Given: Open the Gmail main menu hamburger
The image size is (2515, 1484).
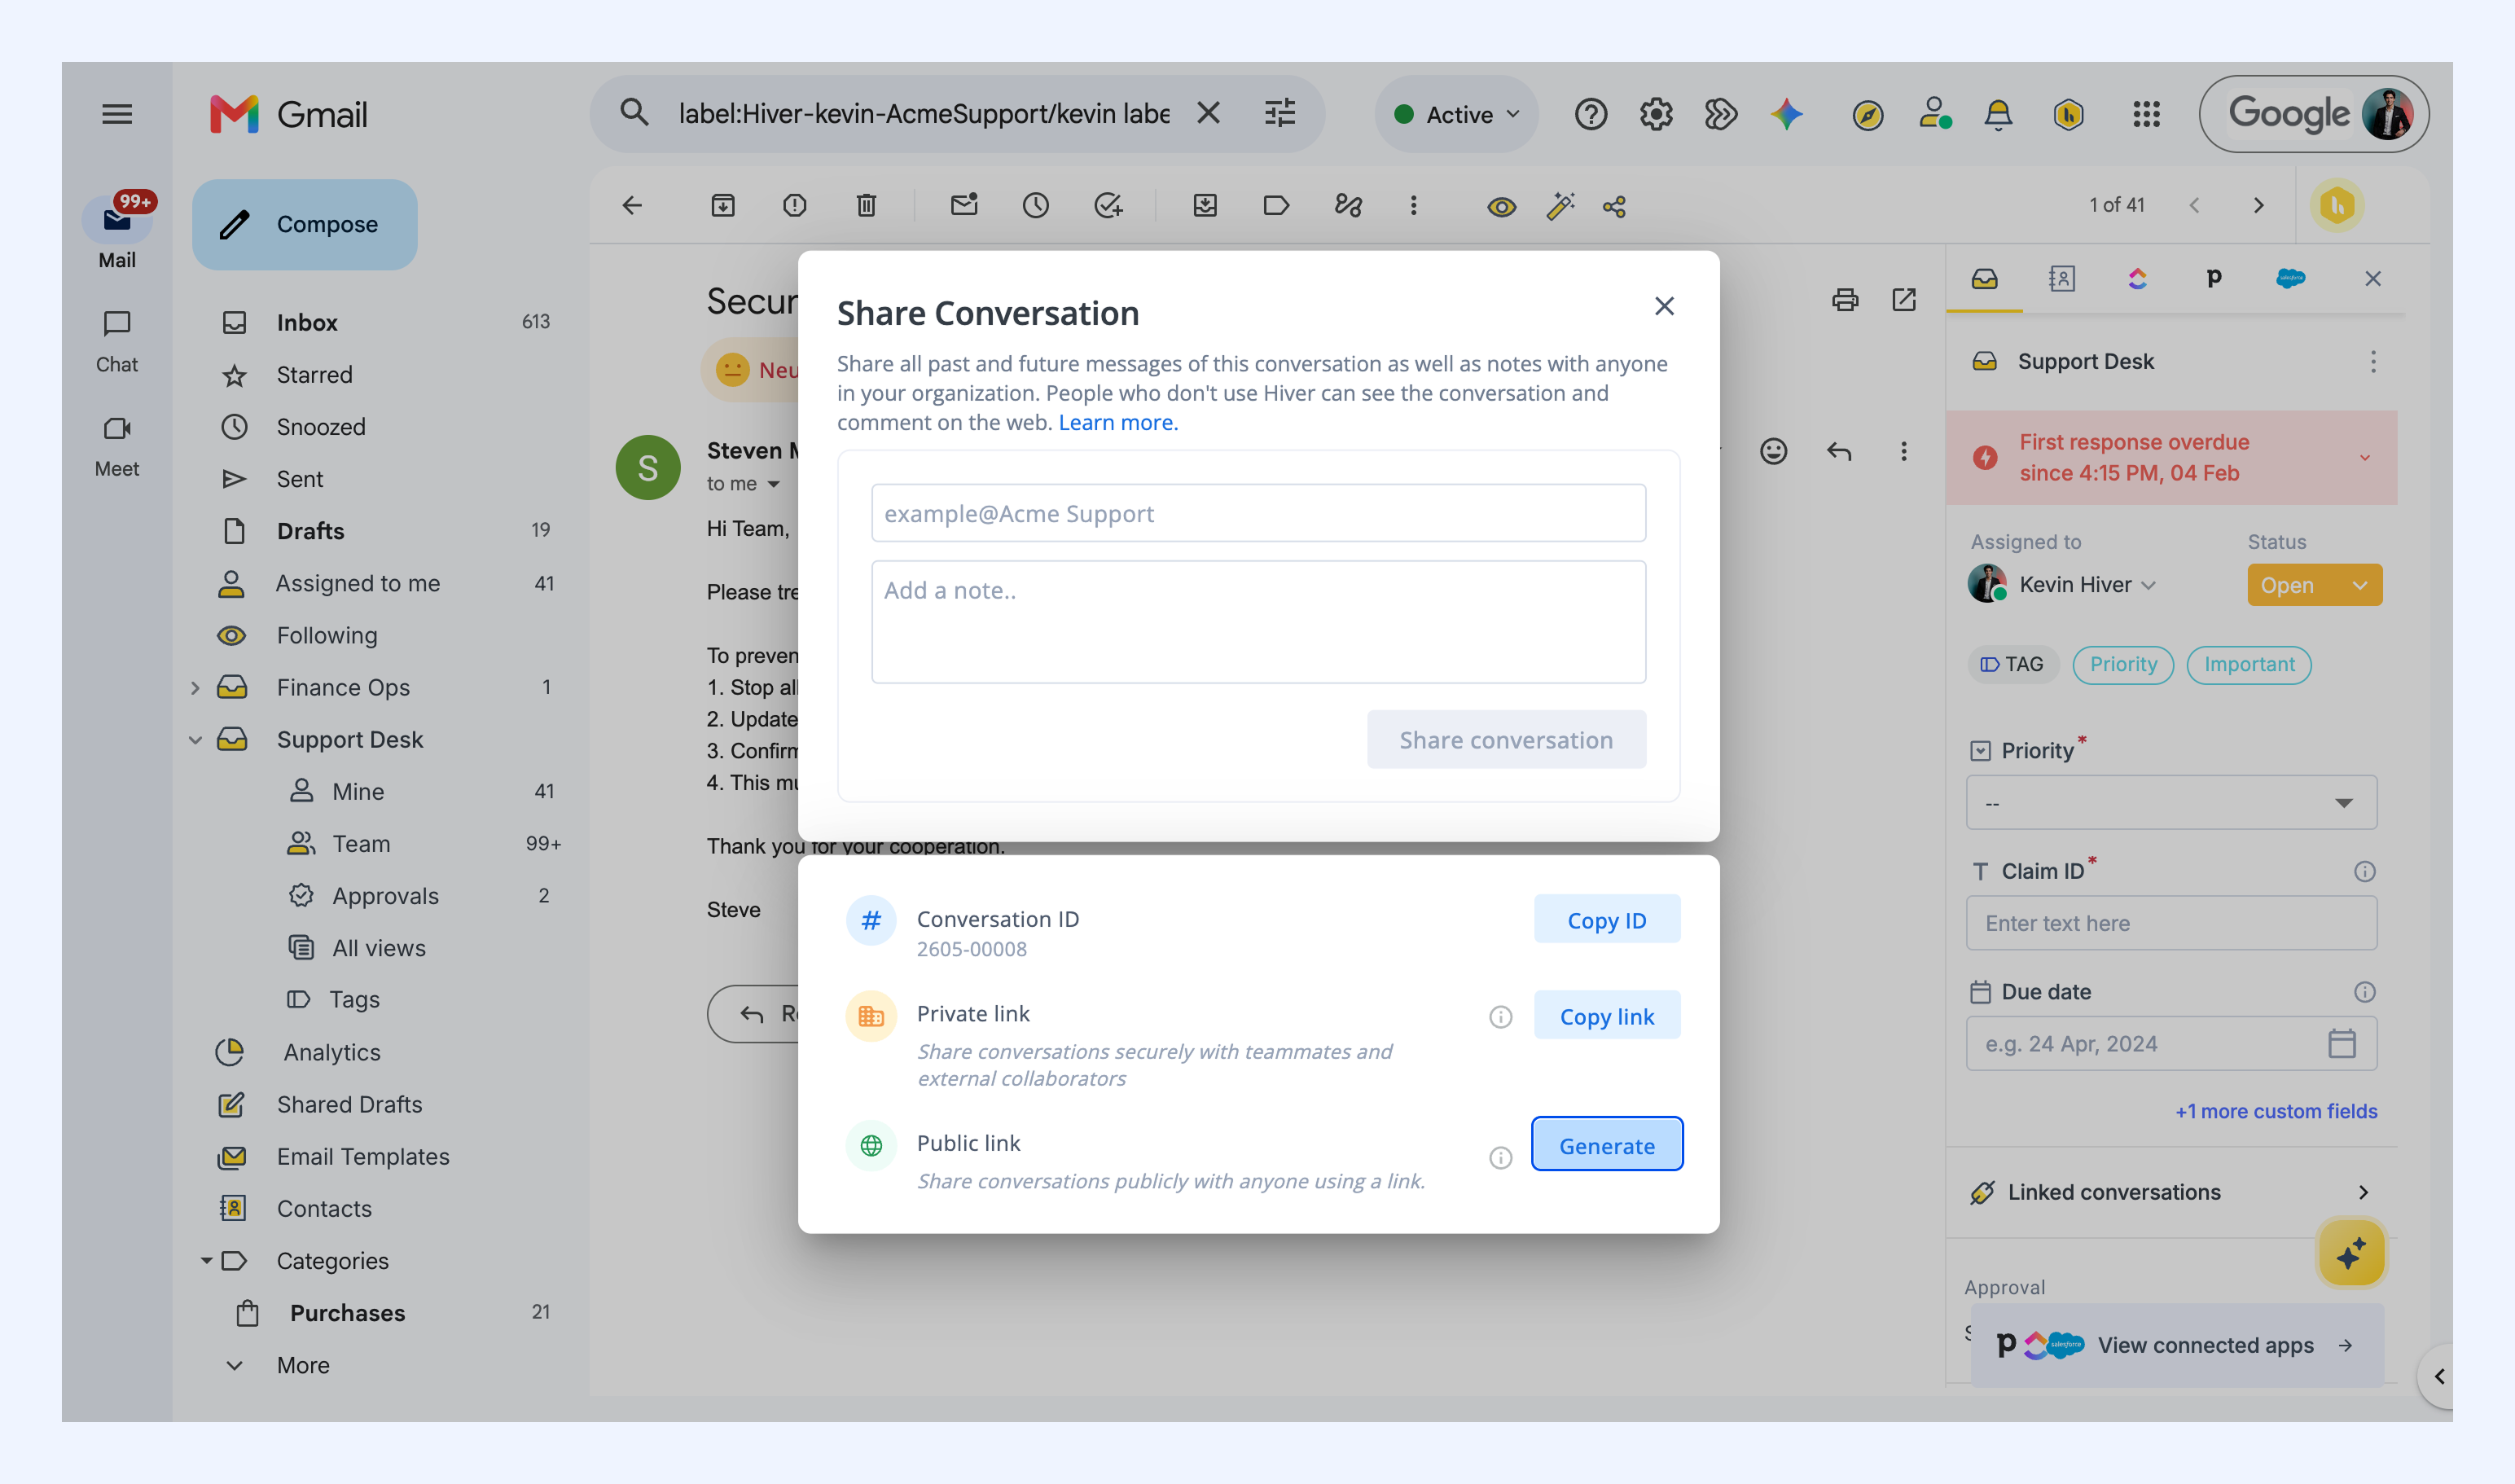Looking at the screenshot, I should tap(117, 114).
